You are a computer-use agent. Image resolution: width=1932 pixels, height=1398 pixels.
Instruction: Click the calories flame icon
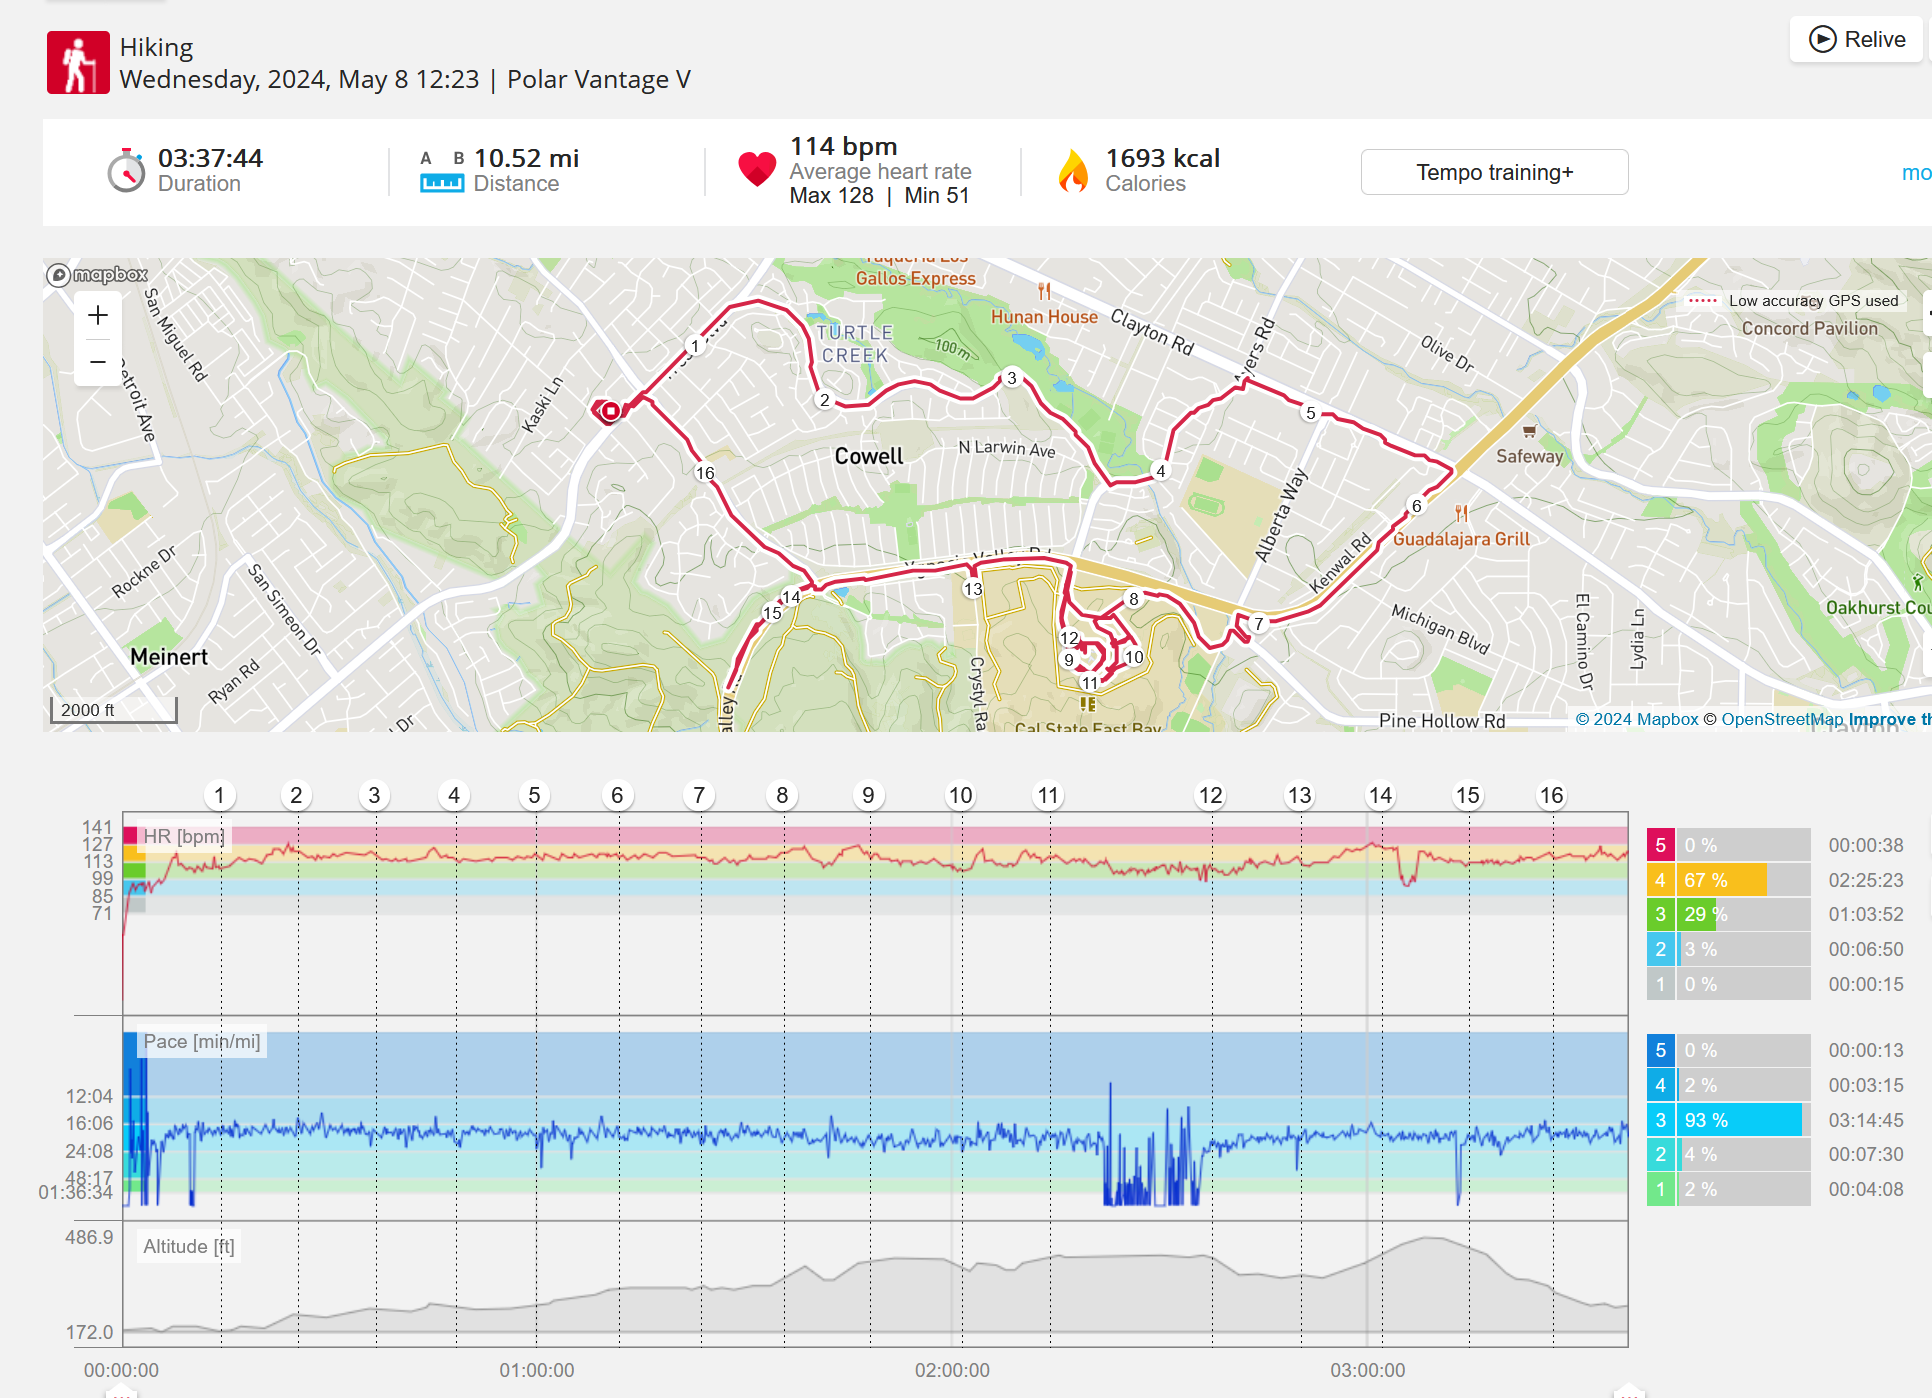pyautogui.click(x=1073, y=171)
